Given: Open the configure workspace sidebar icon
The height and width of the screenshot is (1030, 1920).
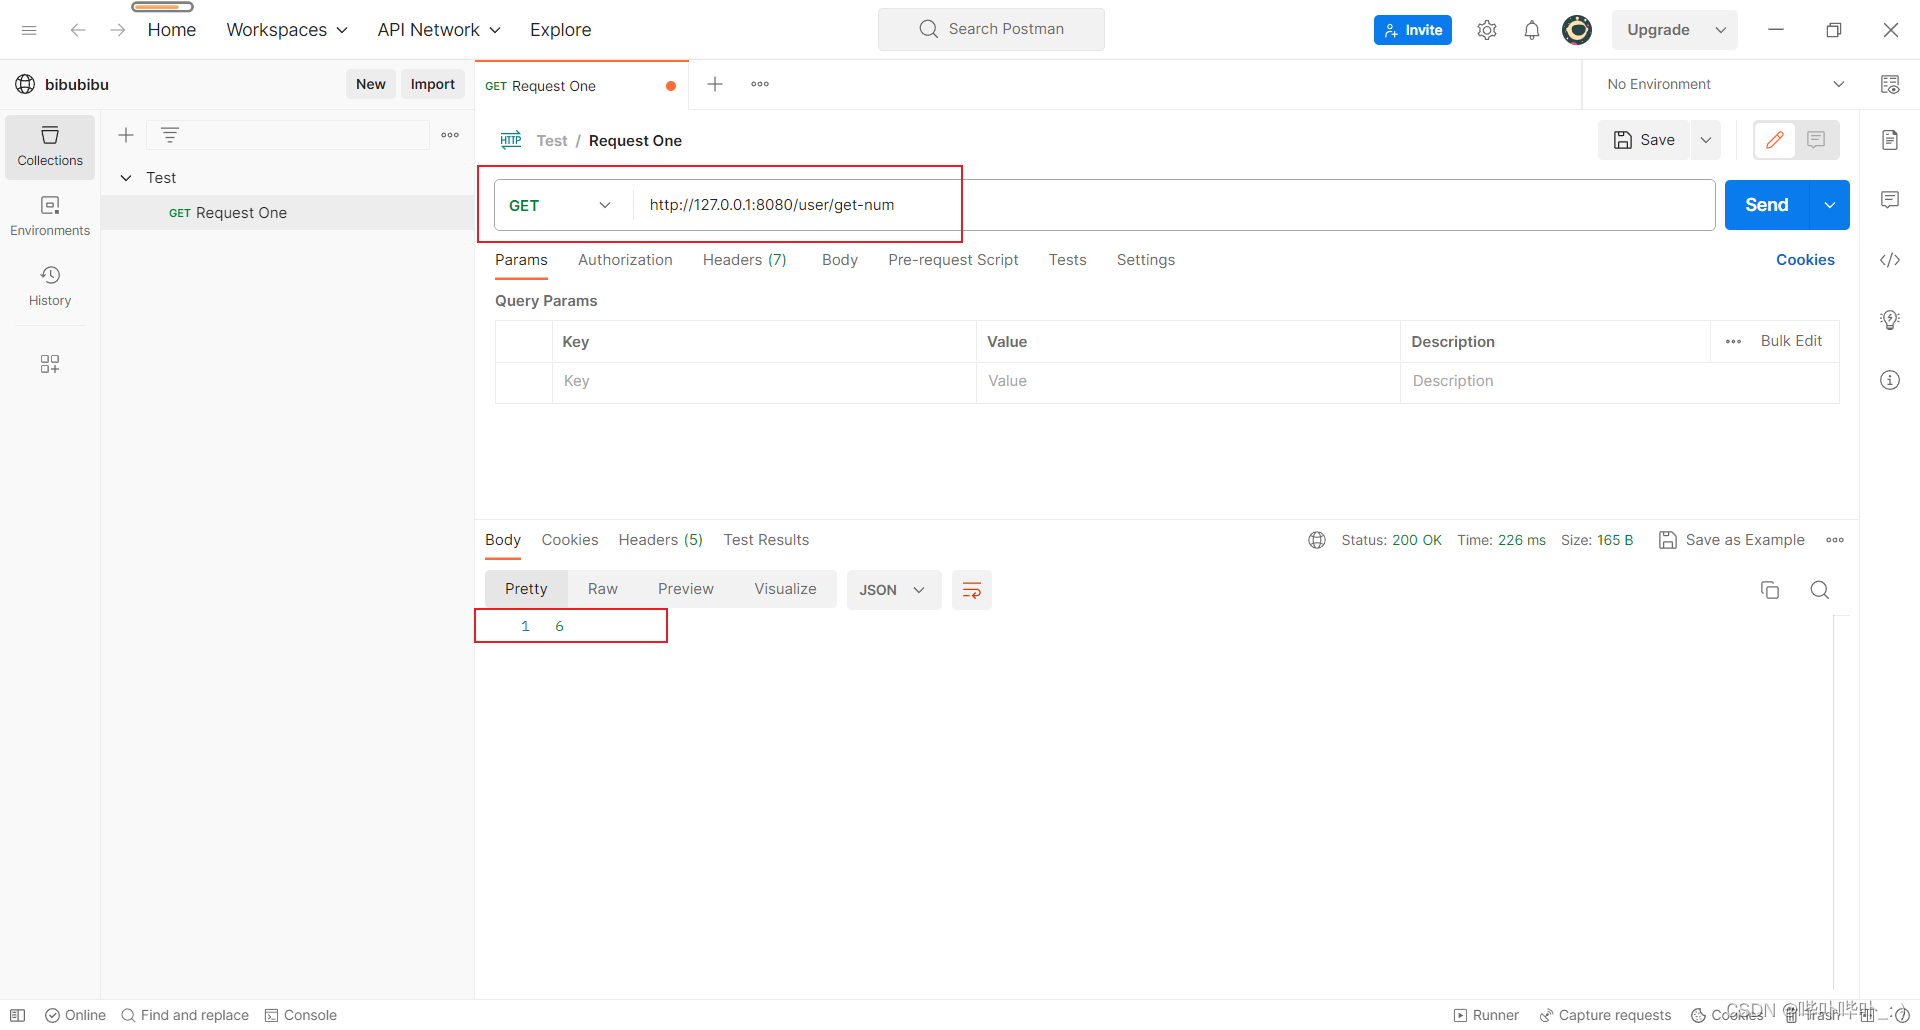Looking at the screenshot, I should tap(50, 364).
